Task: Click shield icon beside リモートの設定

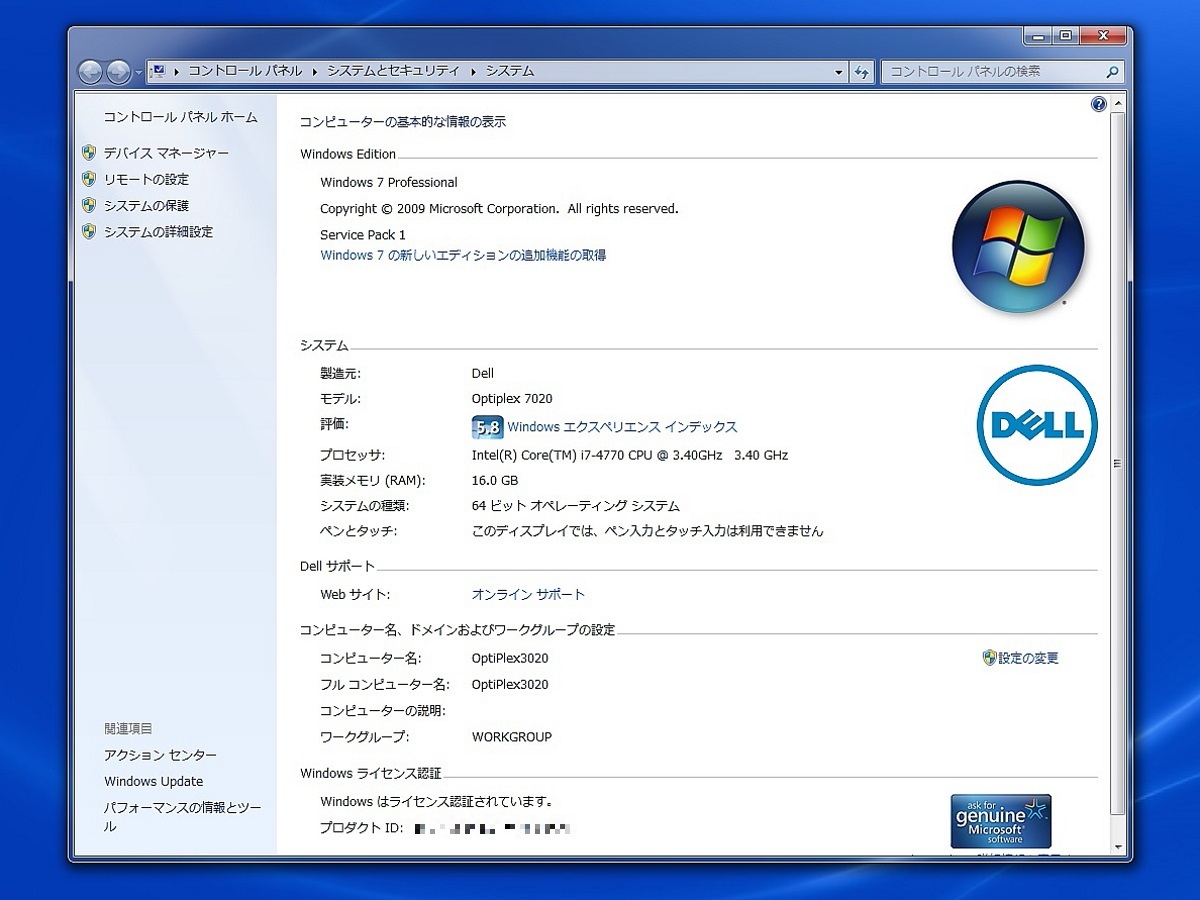Action: 89,179
